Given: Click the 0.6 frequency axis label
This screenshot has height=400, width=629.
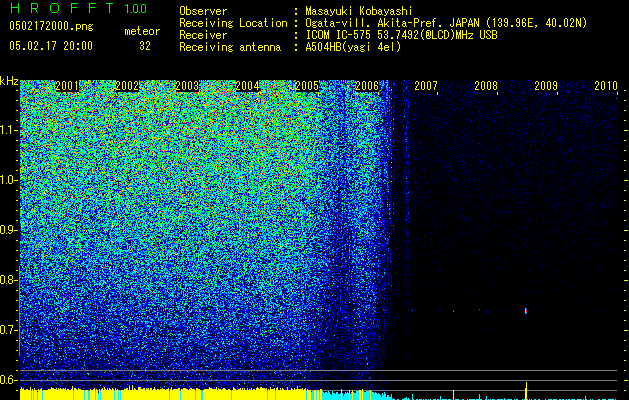Looking at the screenshot, I should click(x=7, y=380).
